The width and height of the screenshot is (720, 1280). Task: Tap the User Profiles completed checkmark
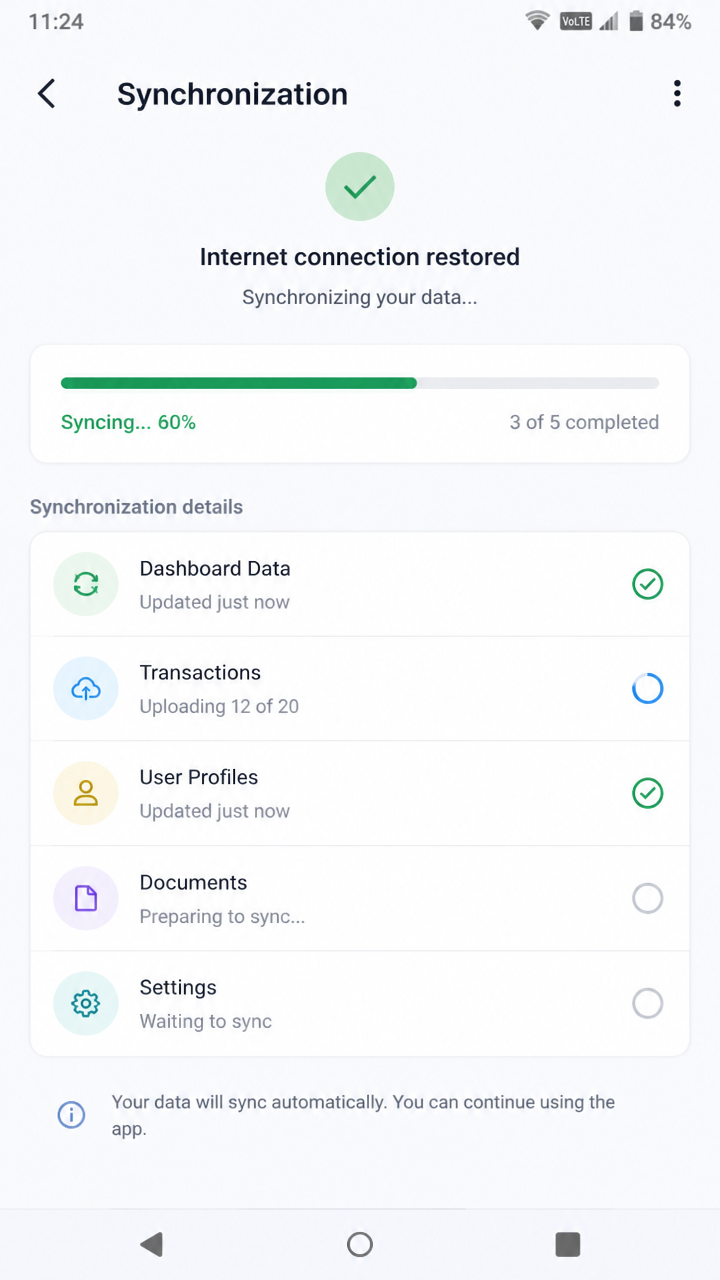tap(648, 793)
